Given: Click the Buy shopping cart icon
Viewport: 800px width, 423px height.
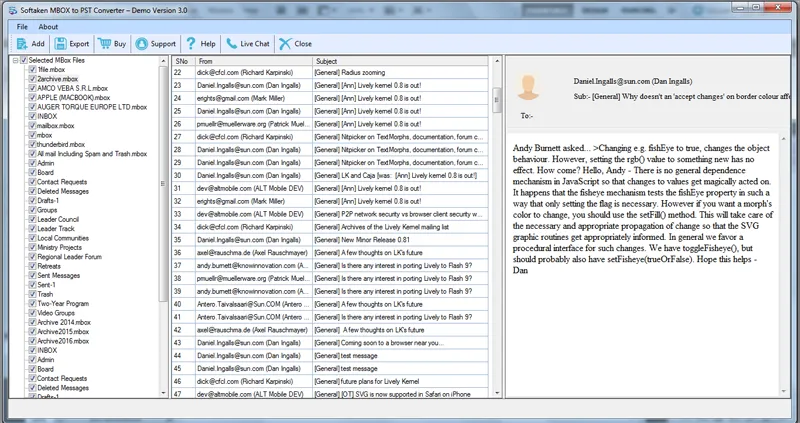Looking at the screenshot, I should [105, 43].
